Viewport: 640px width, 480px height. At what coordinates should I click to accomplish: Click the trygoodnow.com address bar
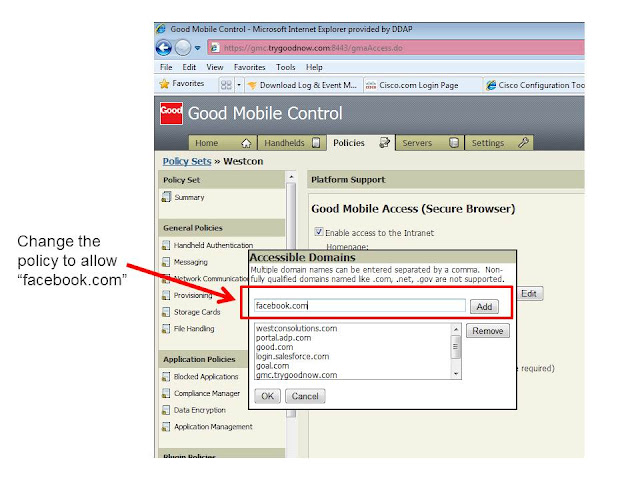tap(396, 48)
